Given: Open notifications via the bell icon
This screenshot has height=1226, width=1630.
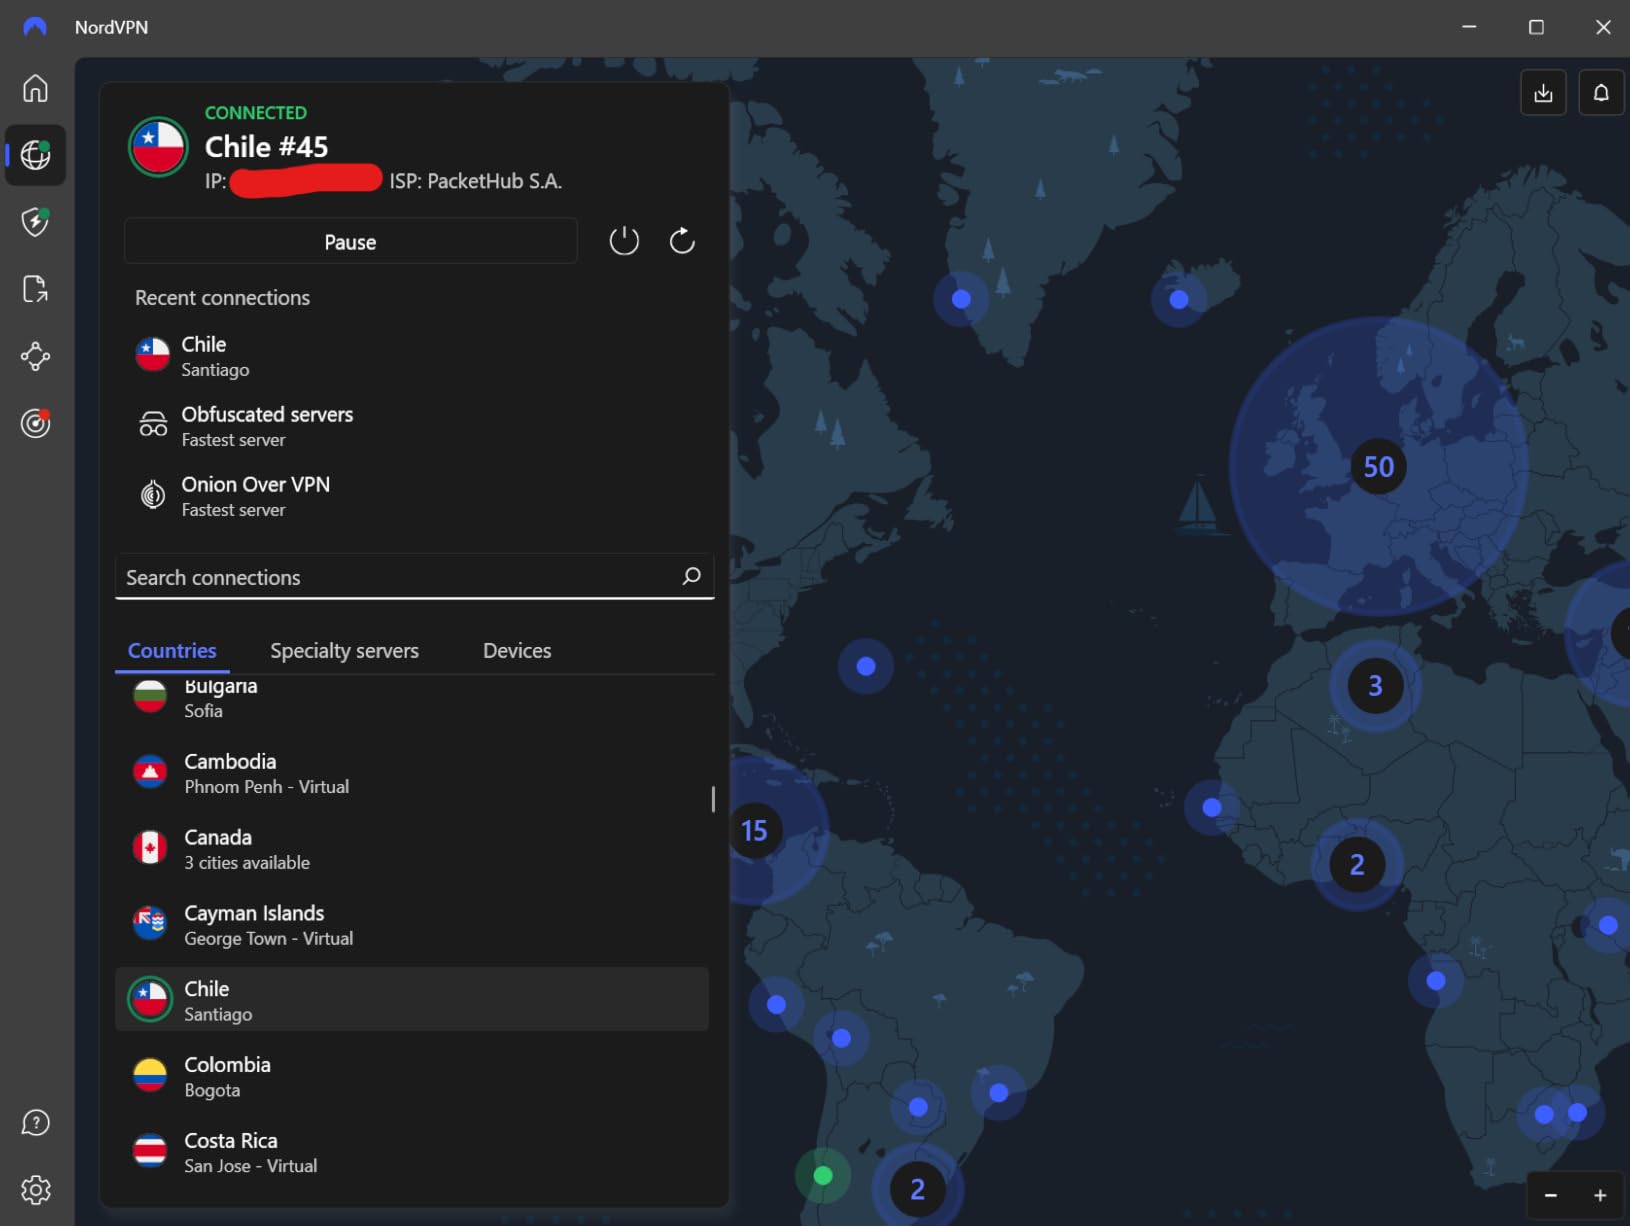Looking at the screenshot, I should (x=1601, y=92).
